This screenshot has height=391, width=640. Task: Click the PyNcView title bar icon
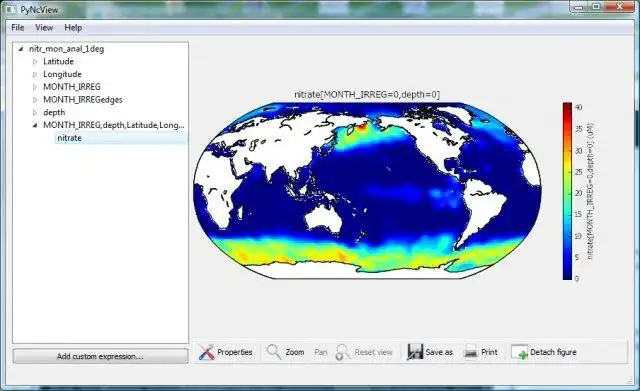pos(11,9)
